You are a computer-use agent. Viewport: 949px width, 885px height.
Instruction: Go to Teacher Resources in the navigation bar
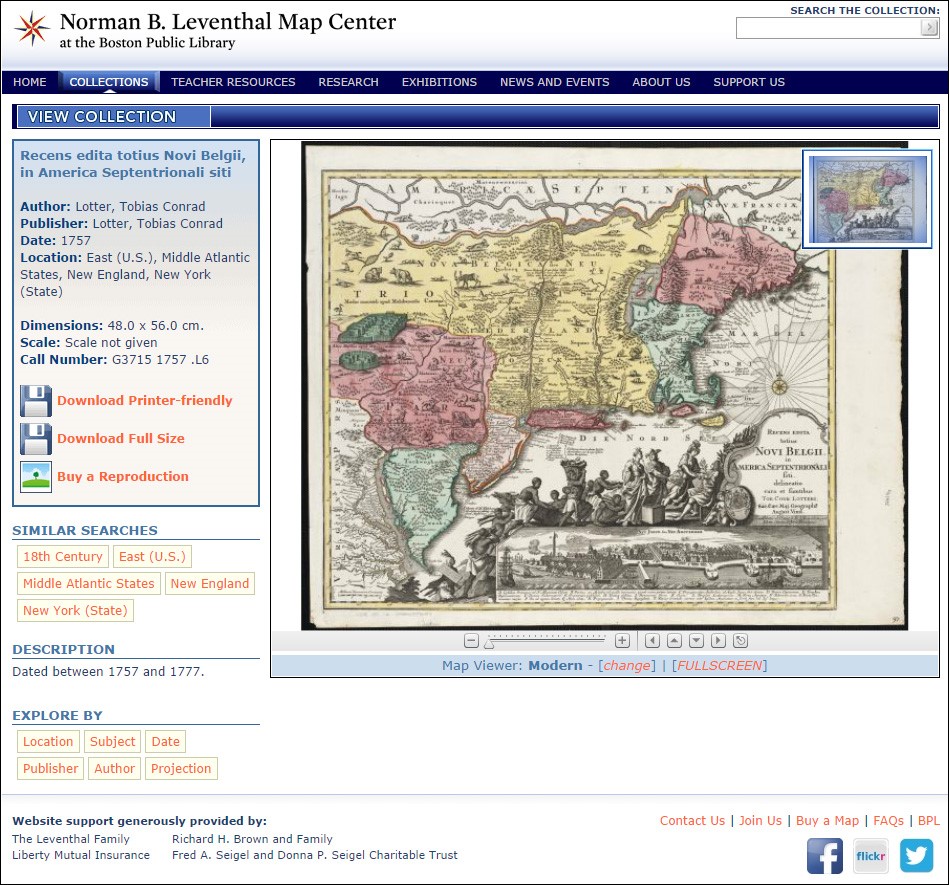pyautogui.click(x=233, y=82)
